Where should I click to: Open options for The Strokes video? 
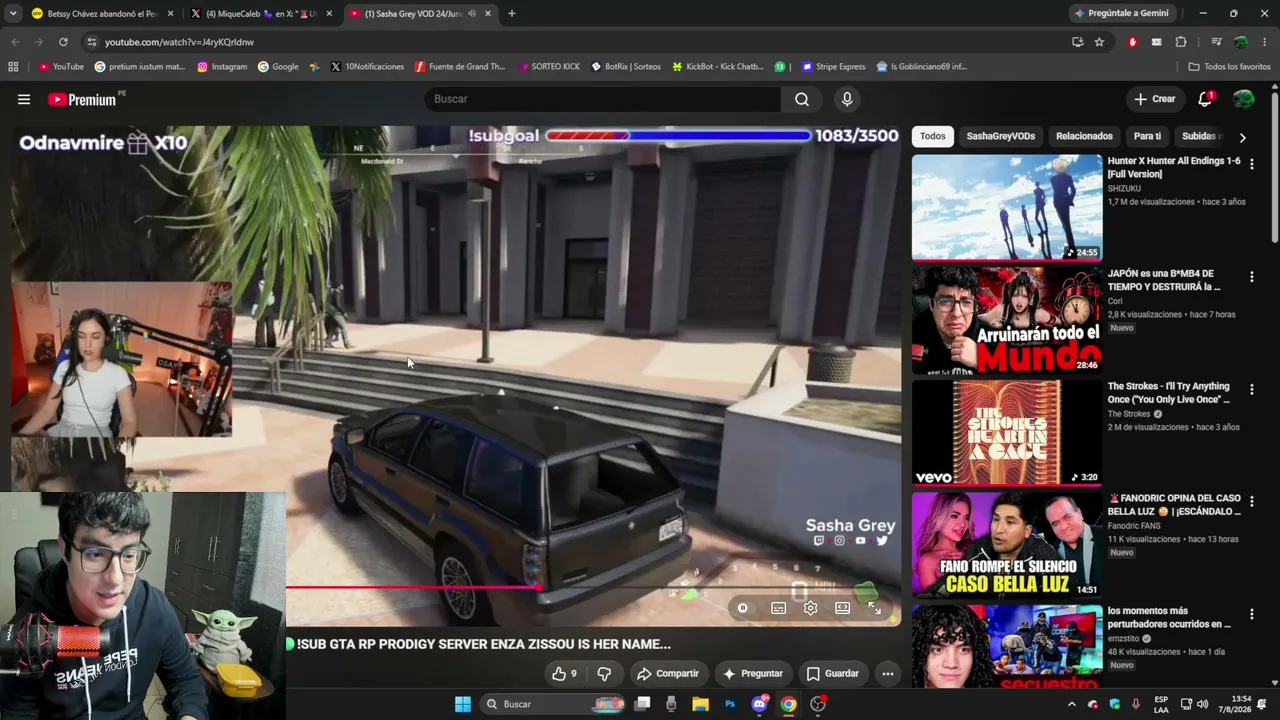point(1251,389)
